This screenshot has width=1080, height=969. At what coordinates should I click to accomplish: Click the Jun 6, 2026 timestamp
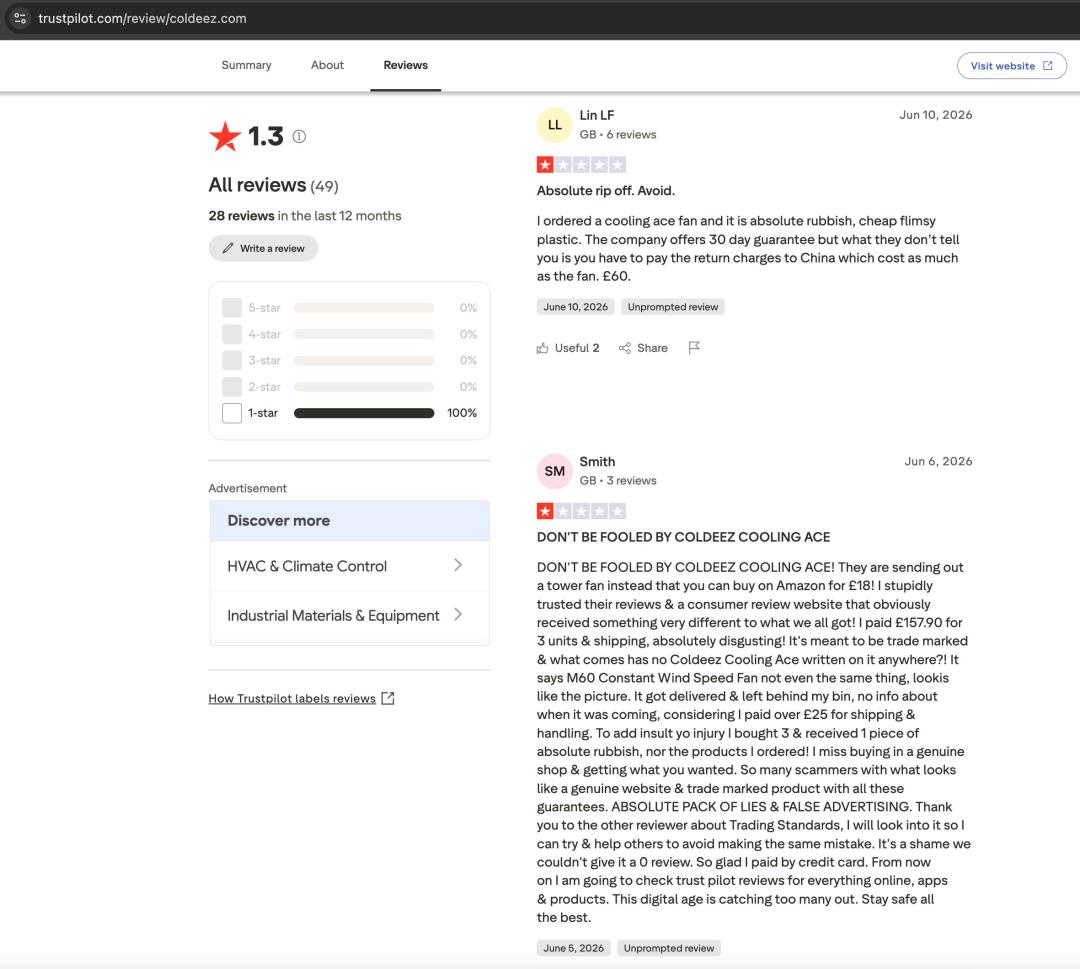click(x=938, y=461)
